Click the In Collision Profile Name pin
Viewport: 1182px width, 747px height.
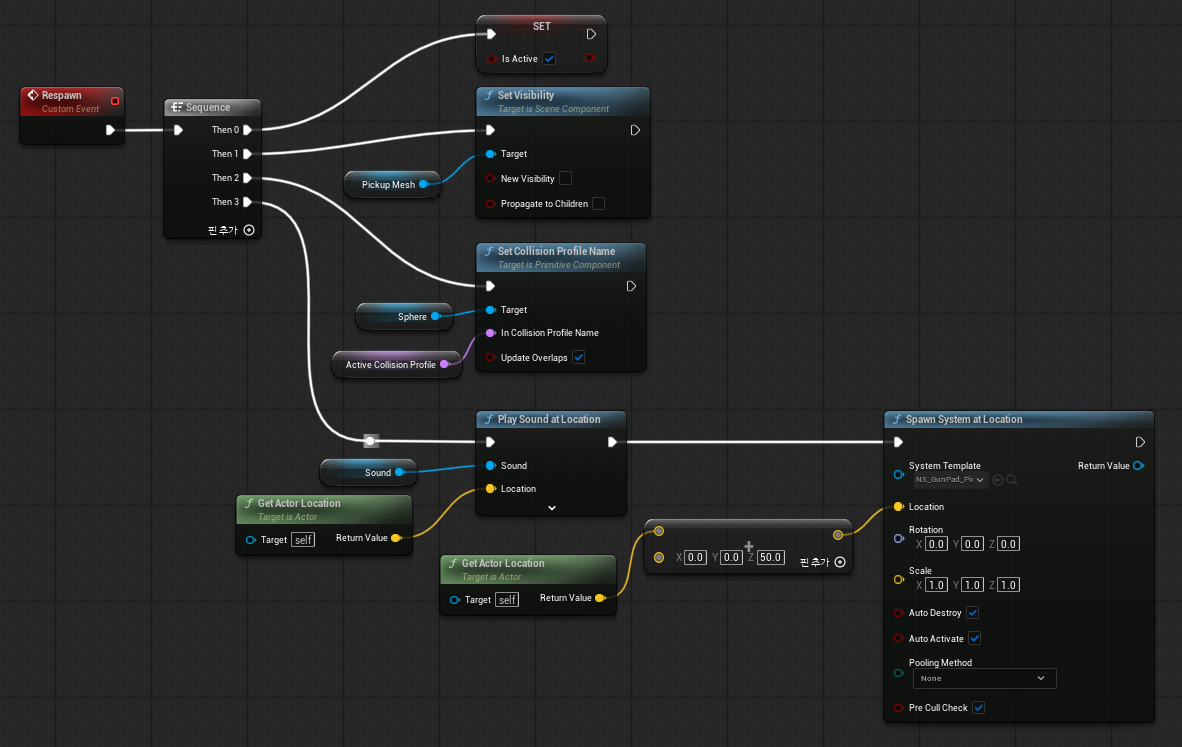click(x=491, y=332)
